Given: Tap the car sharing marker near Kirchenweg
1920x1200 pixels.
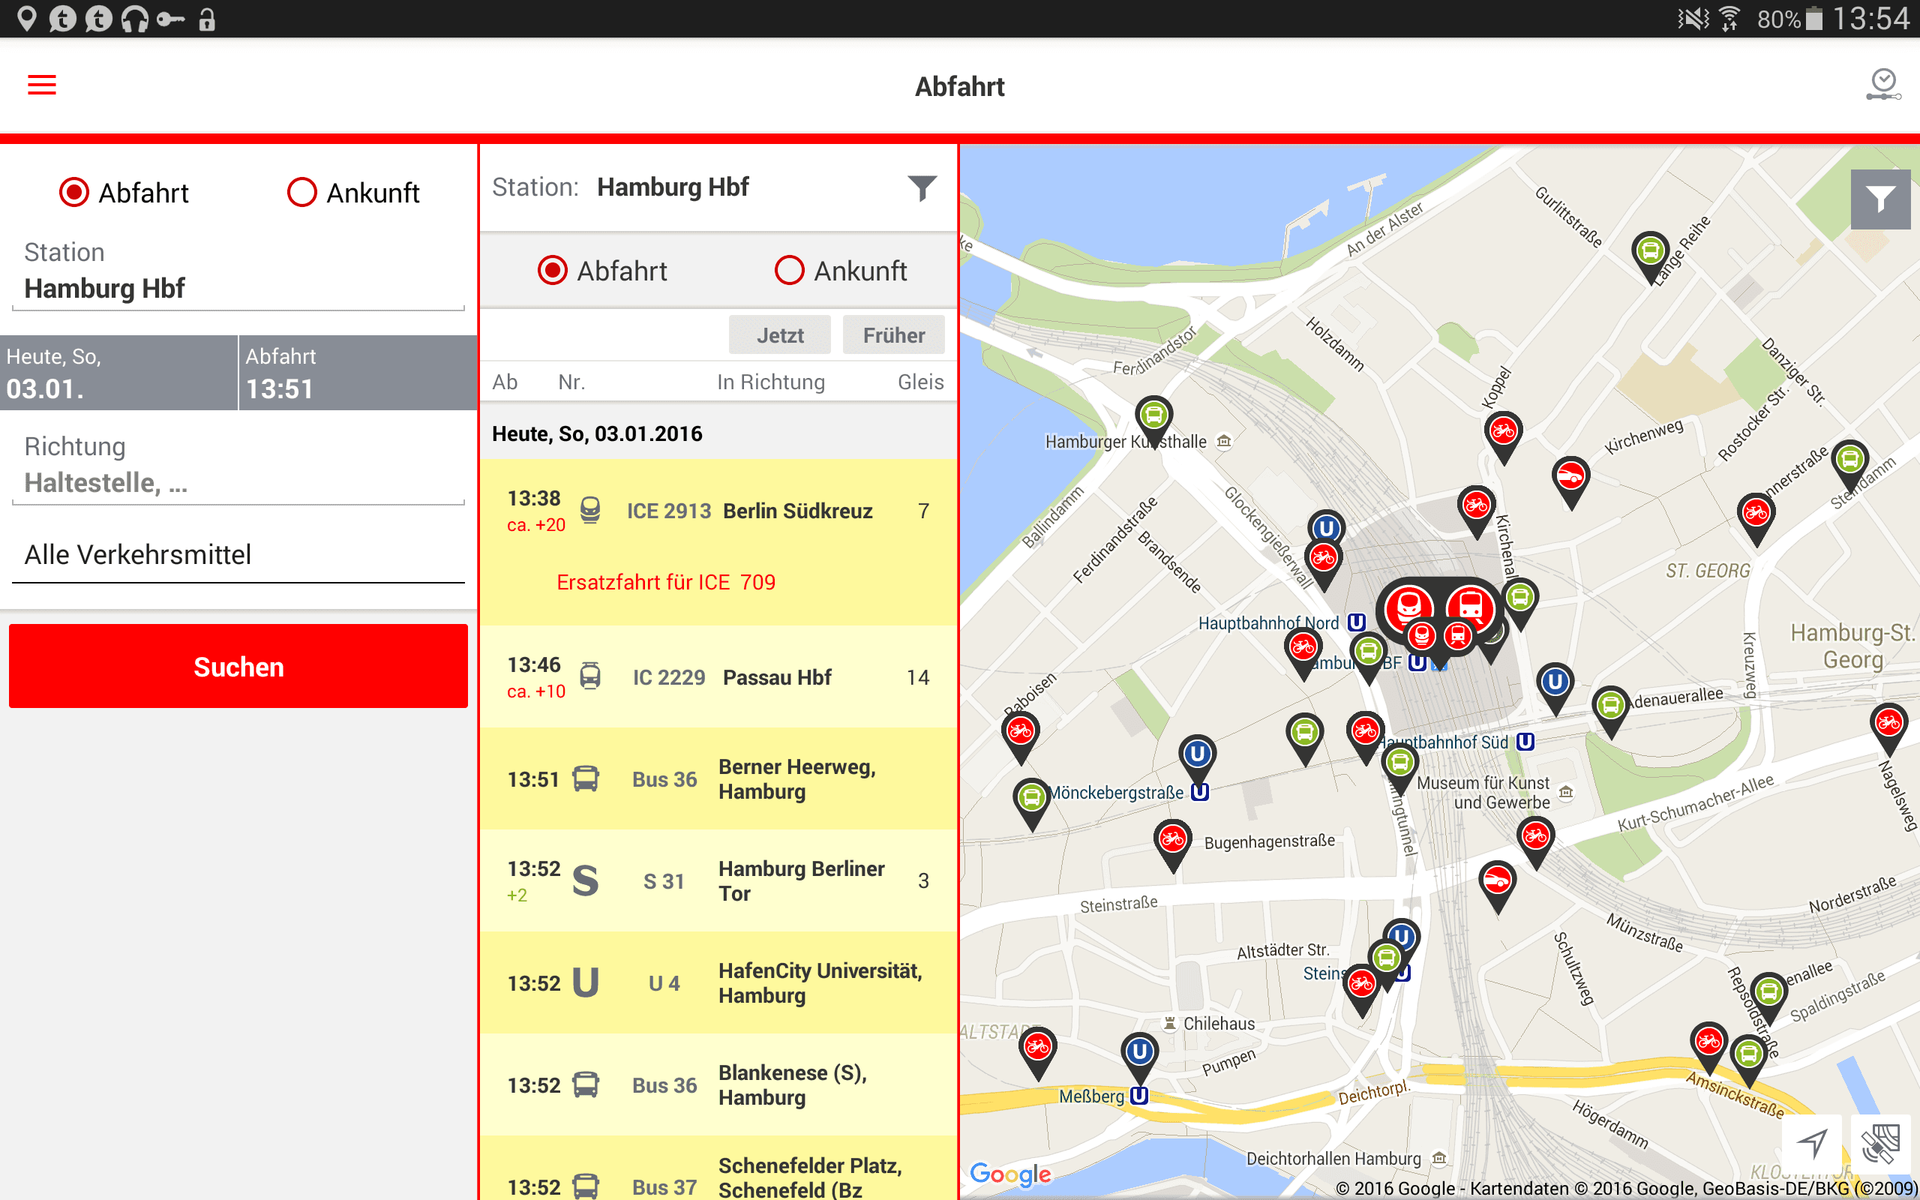Looking at the screenshot, I should (x=1571, y=479).
